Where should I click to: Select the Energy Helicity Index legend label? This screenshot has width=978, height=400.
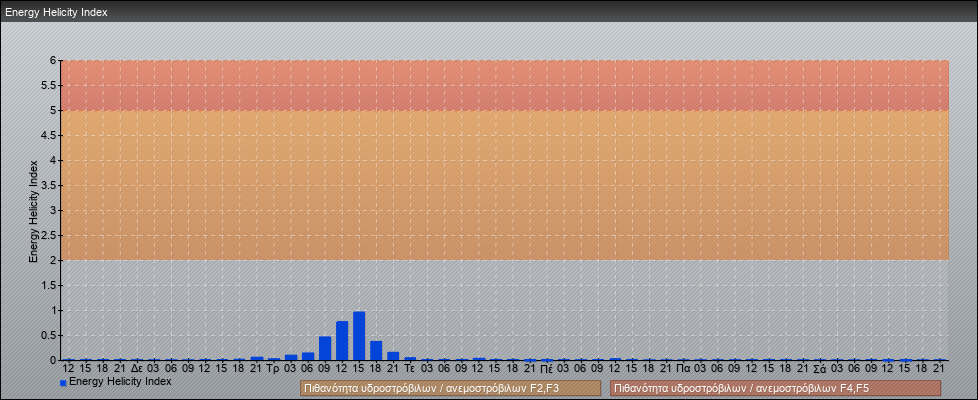coord(120,382)
